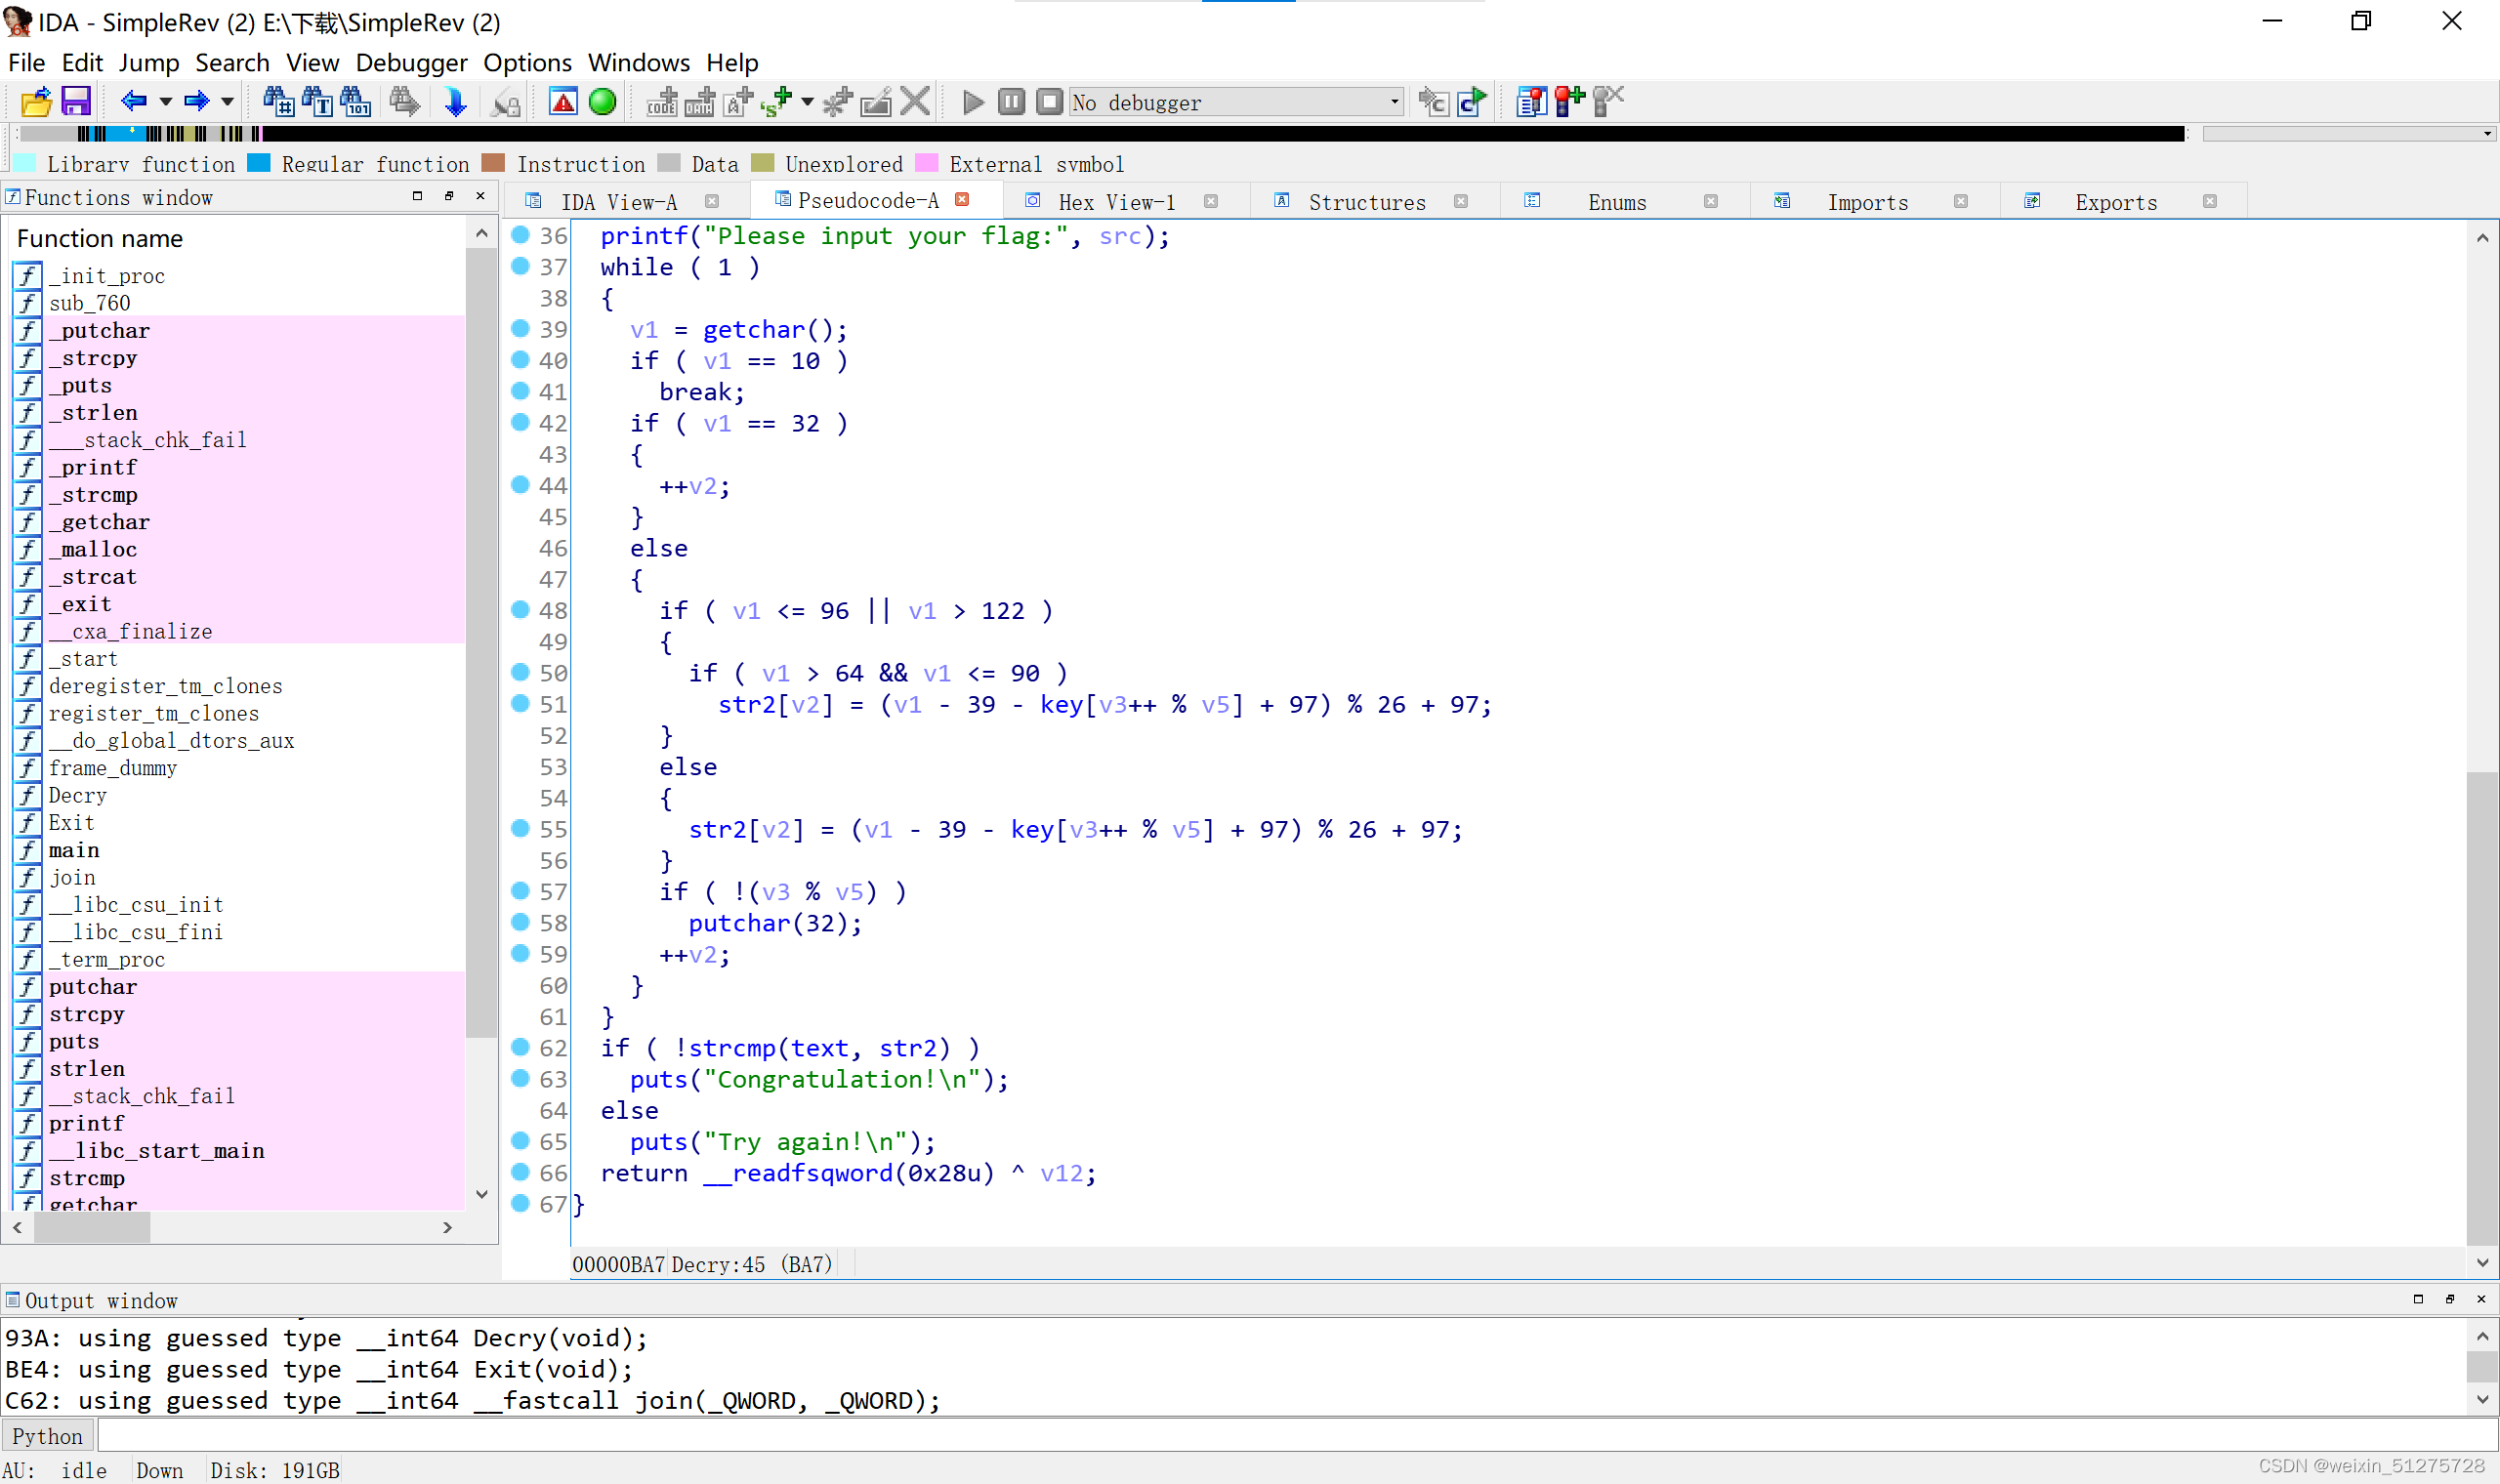Expand the back-history dropdown arrow
Viewport: 2500px width, 1484px height.
(165, 102)
